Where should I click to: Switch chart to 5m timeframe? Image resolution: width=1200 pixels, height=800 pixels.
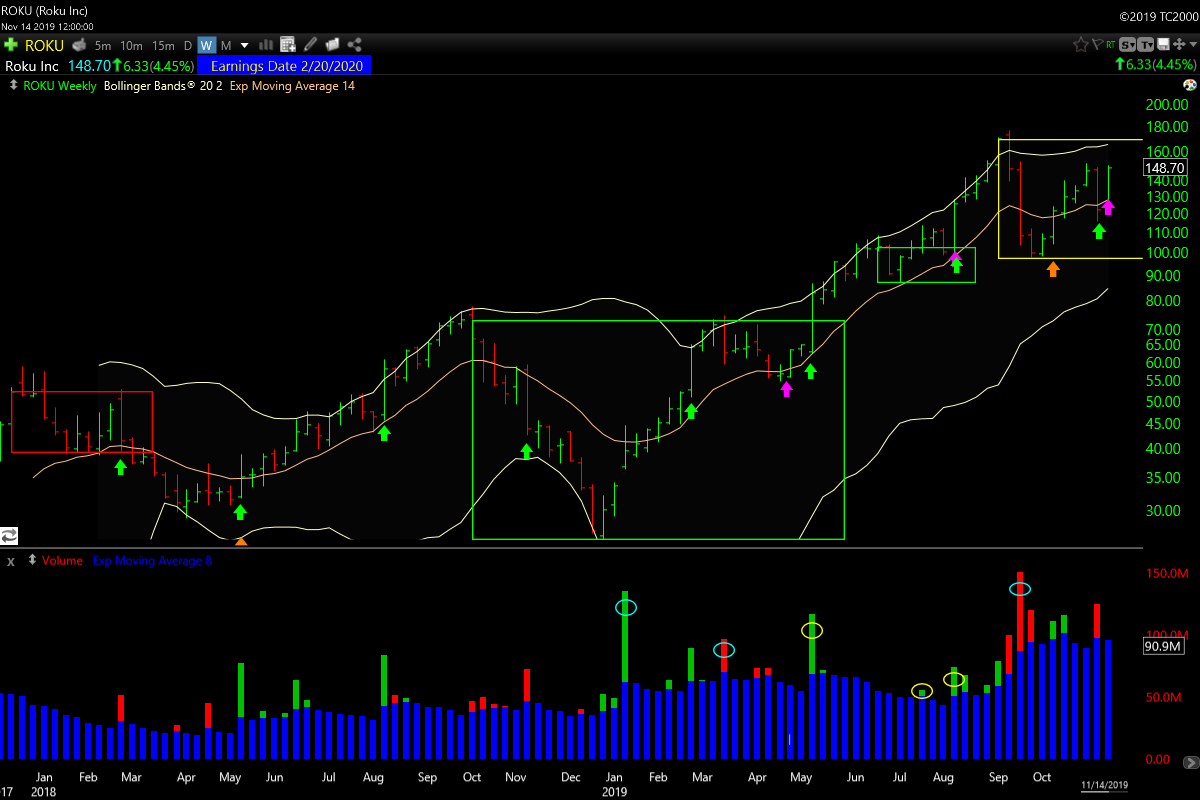pos(103,45)
